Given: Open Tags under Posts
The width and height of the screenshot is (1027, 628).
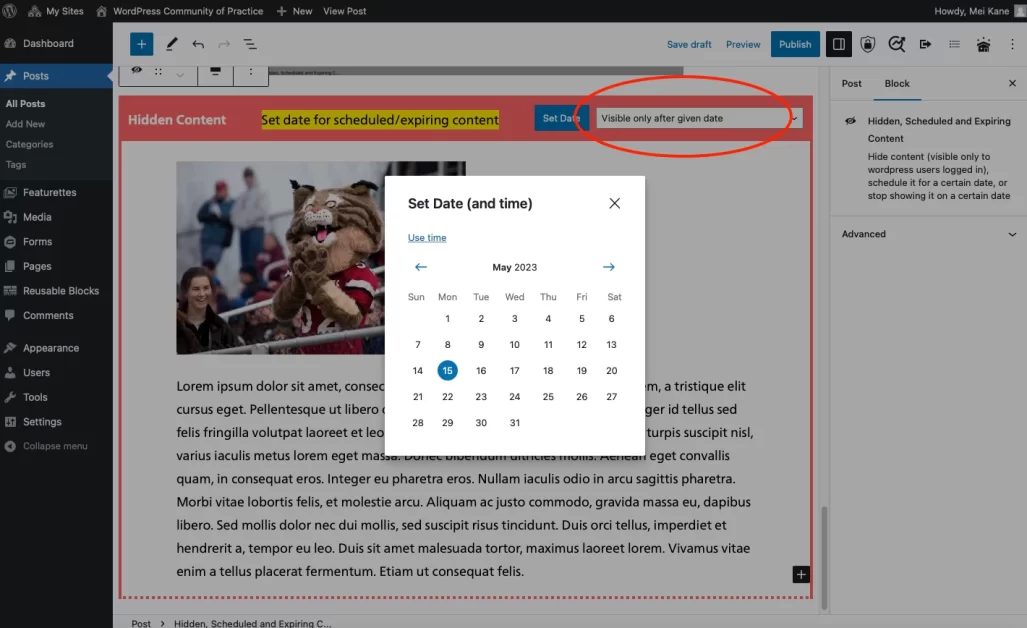Looking at the screenshot, I should tap(16, 164).
